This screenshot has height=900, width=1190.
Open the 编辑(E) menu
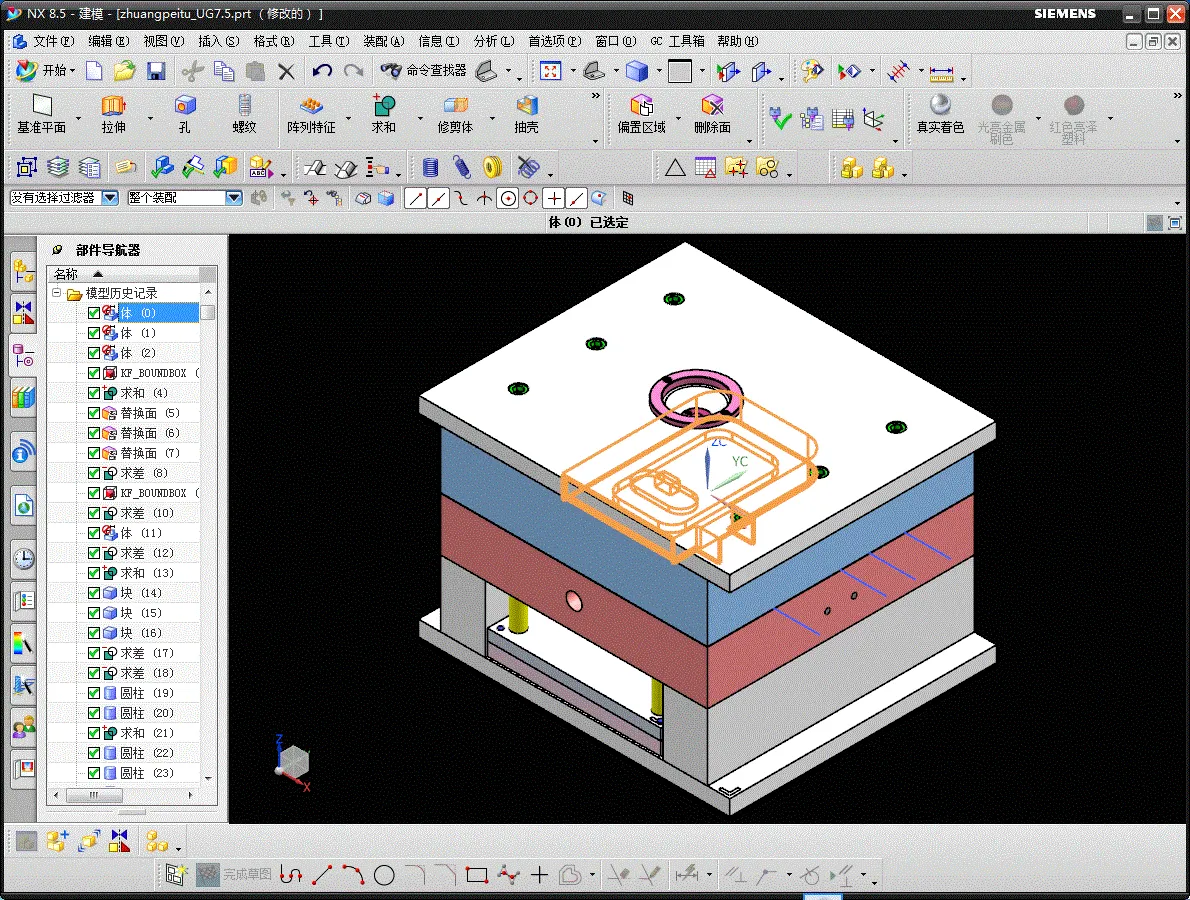[x=109, y=41]
